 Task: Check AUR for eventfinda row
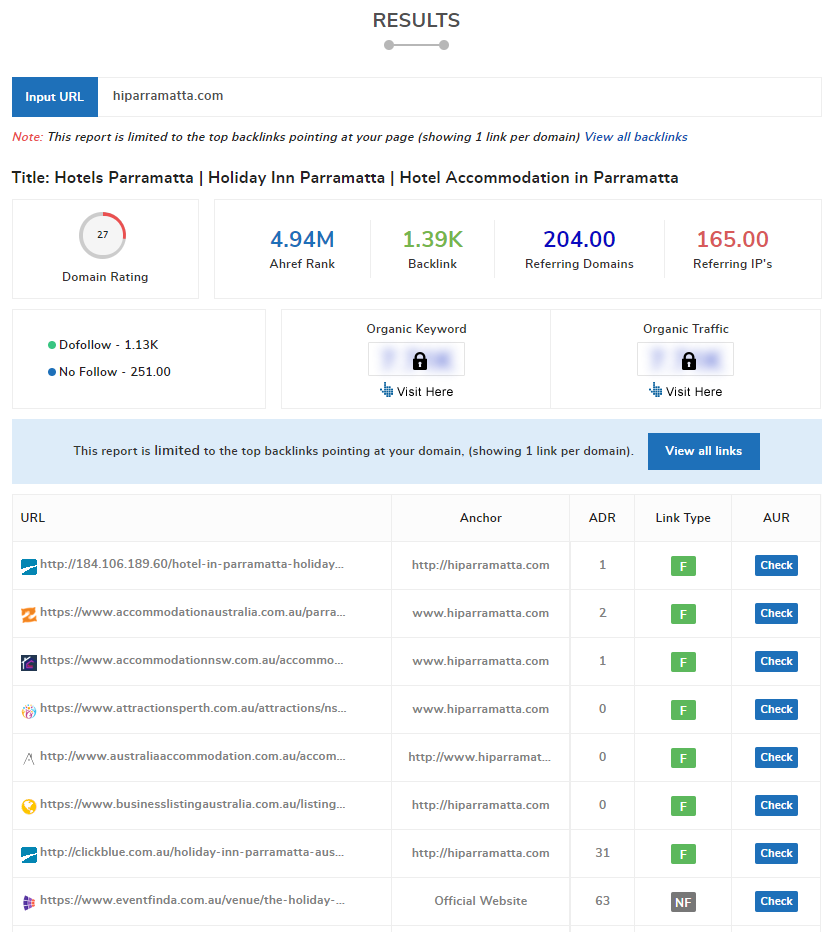776,901
